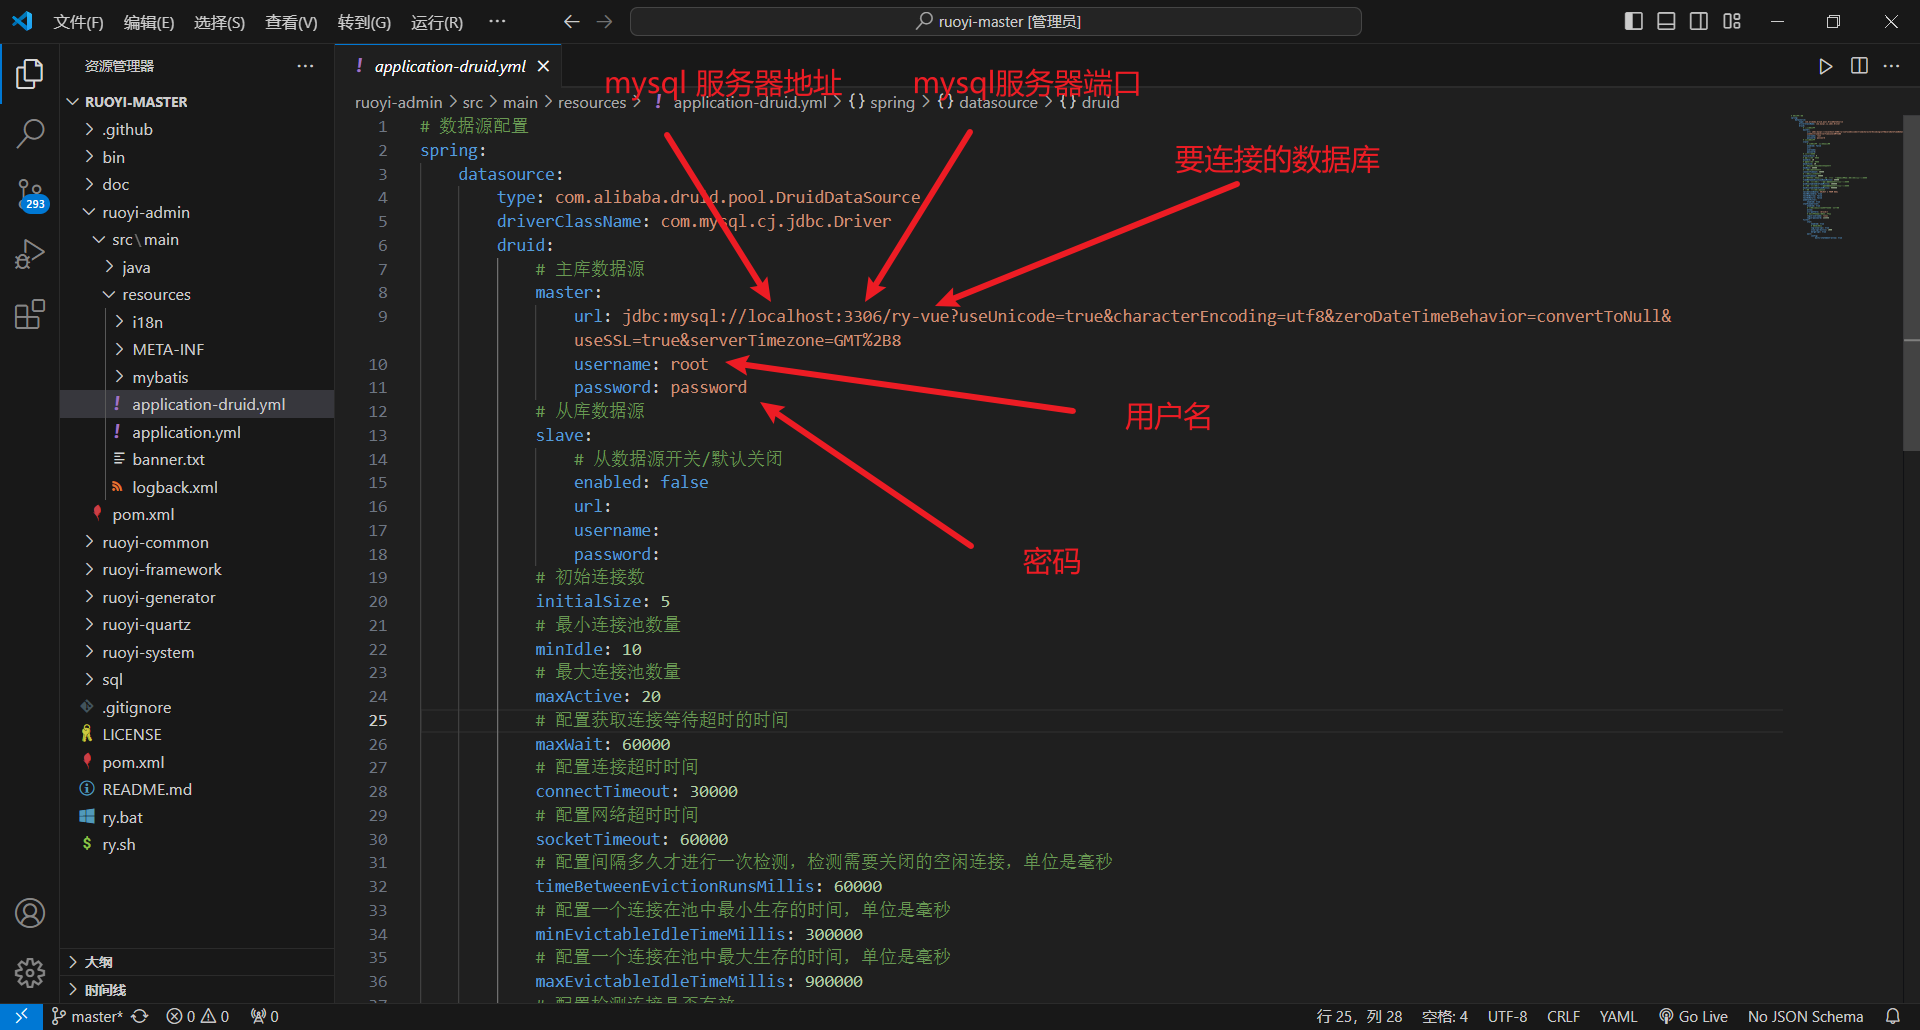Open Customize Layout icon in title bar
The width and height of the screenshot is (1920, 1030).
point(1732,21)
